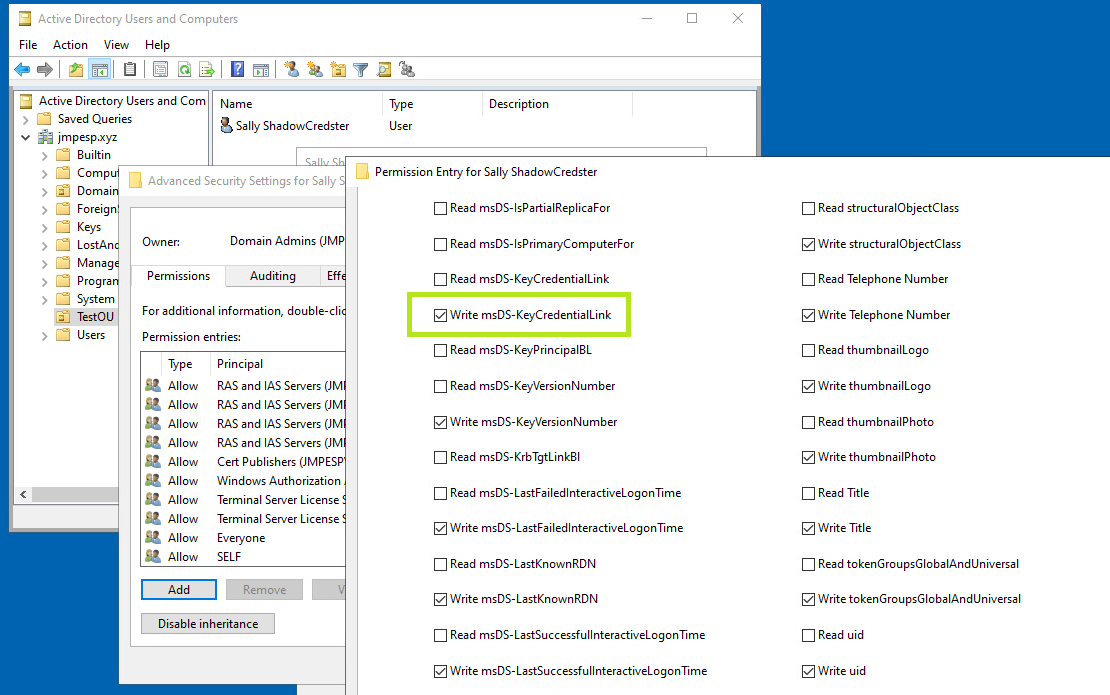1110x695 pixels.
Task: Expand the System container node
Action: click(45, 299)
